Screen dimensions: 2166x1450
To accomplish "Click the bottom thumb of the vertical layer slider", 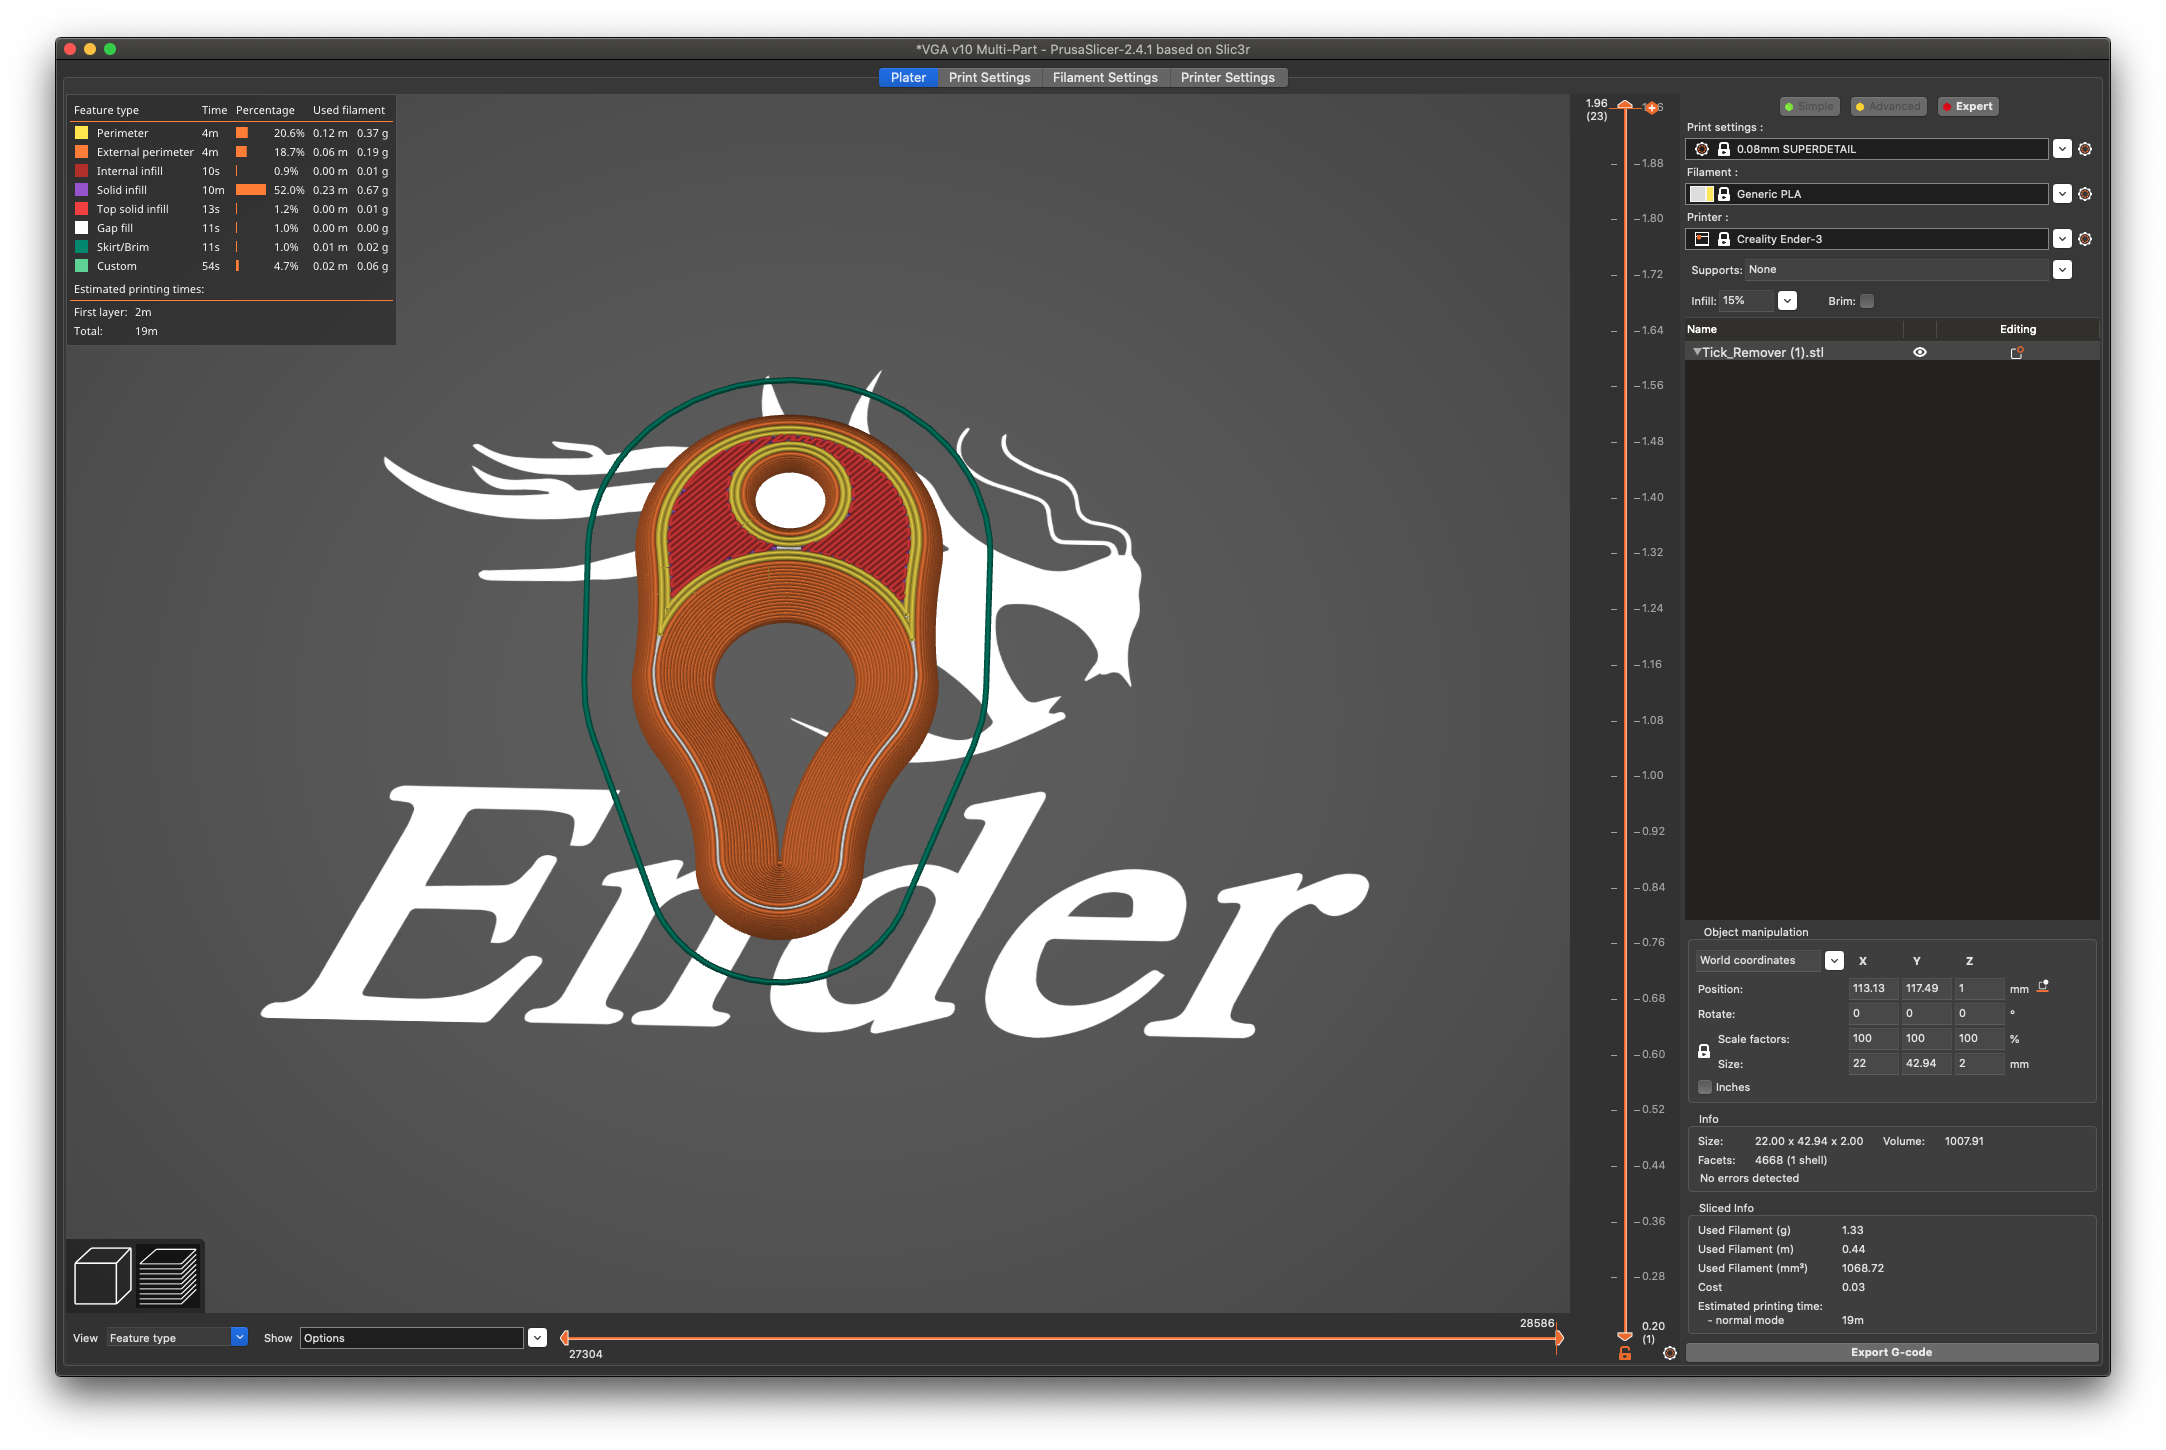I will click(x=1625, y=1337).
